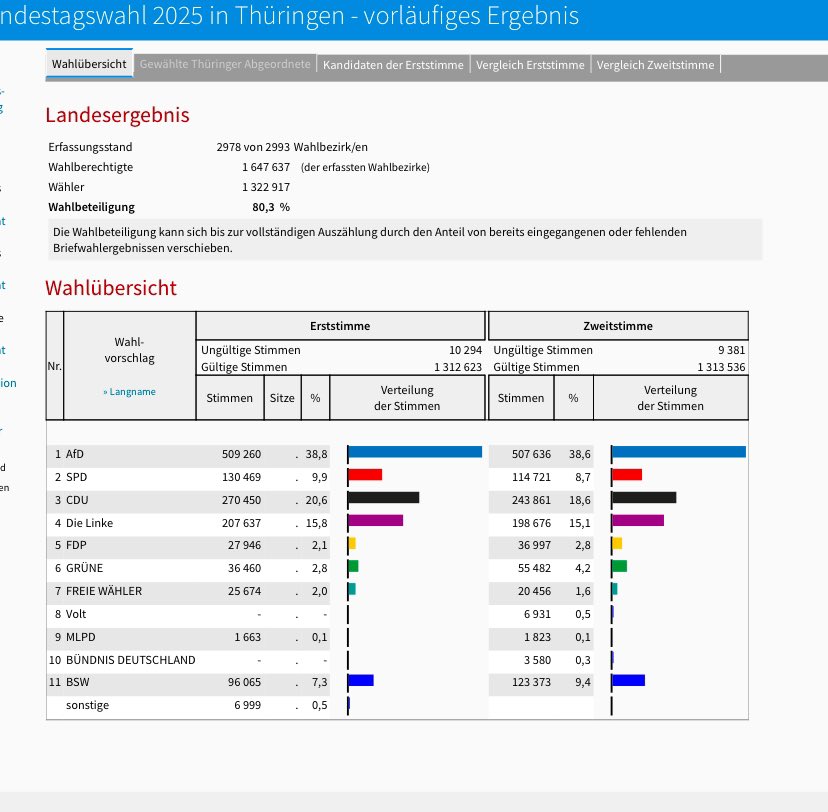The width and height of the screenshot is (828, 812).
Task: Click Erststimme Gültige Stimmen value 1 312 623
Action: pyautogui.click(x=458, y=367)
